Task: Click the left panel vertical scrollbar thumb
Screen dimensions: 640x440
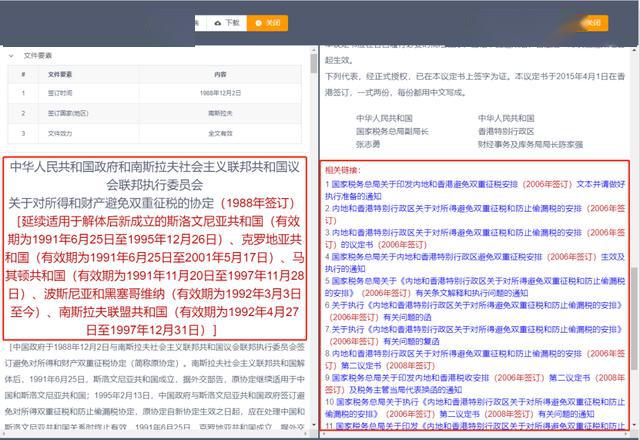Action: tap(313, 63)
